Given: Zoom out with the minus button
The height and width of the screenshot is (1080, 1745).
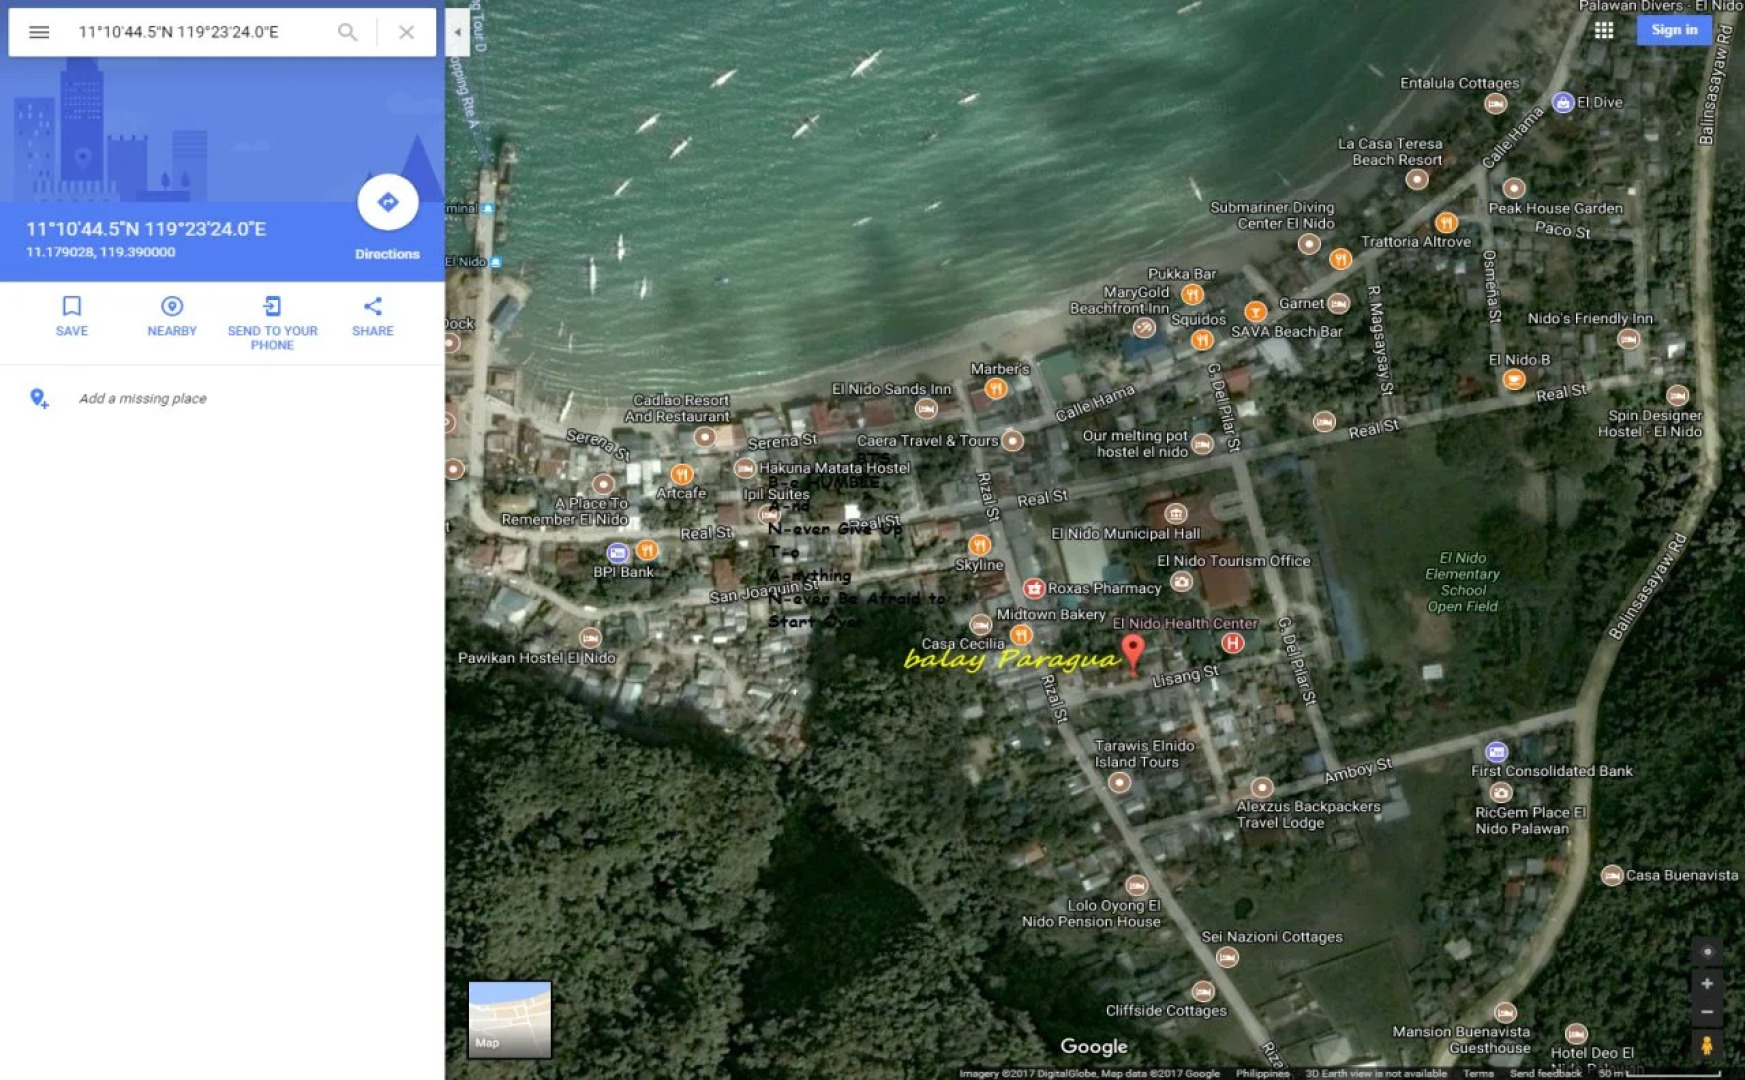Looking at the screenshot, I should [x=1707, y=1011].
